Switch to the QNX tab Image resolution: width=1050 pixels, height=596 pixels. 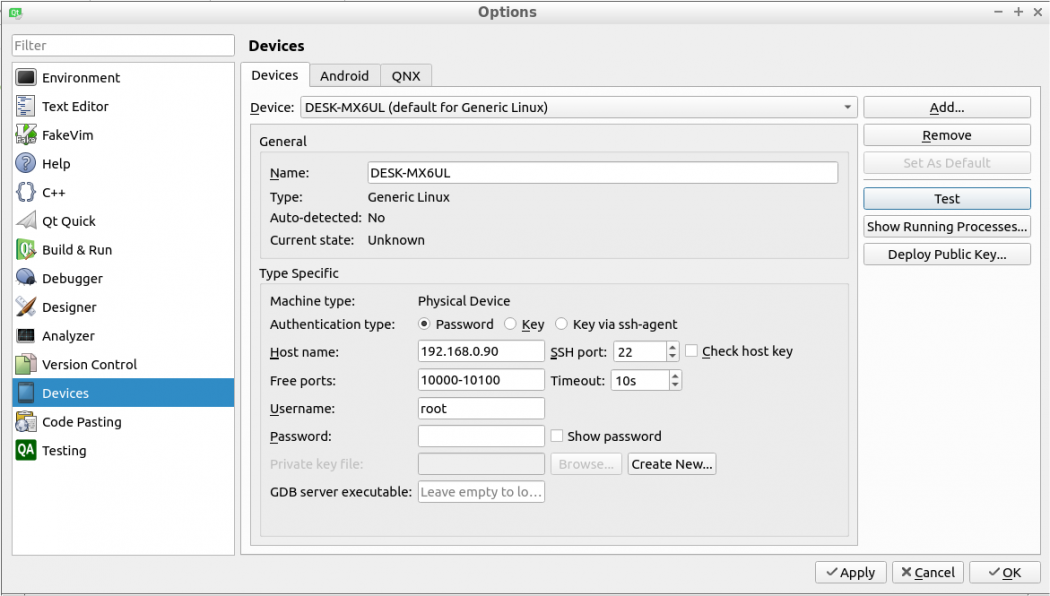tap(406, 76)
